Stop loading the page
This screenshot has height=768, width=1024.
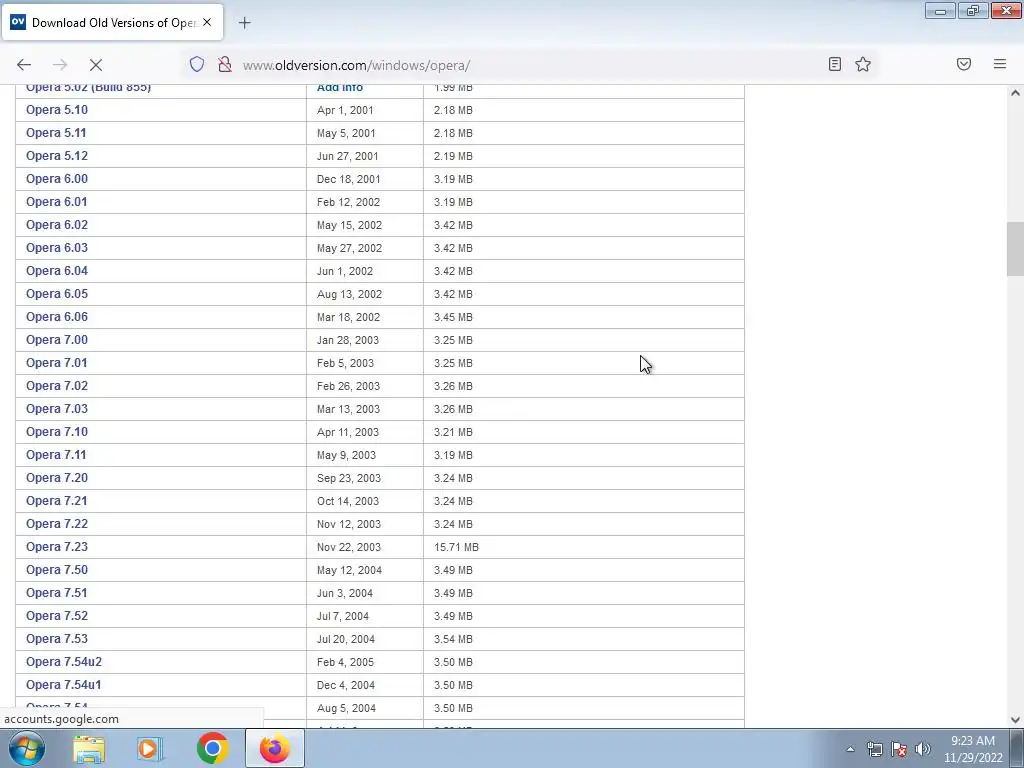pyautogui.click(x=96, y=65)
